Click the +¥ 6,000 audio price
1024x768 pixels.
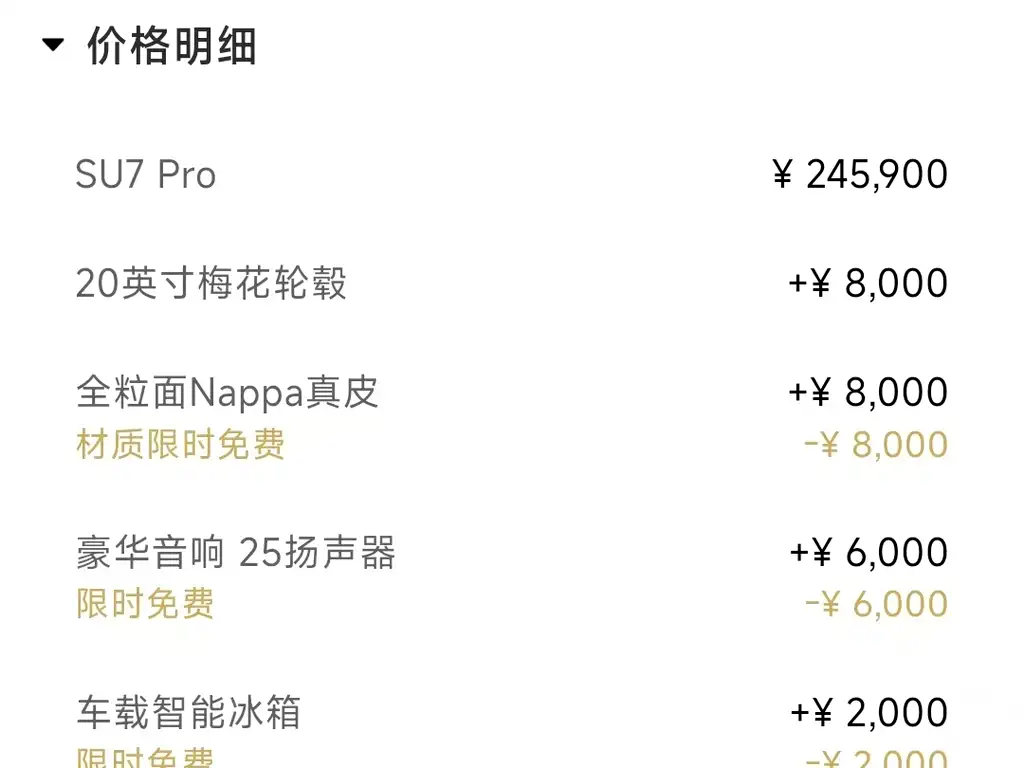(x=869, y=552)
